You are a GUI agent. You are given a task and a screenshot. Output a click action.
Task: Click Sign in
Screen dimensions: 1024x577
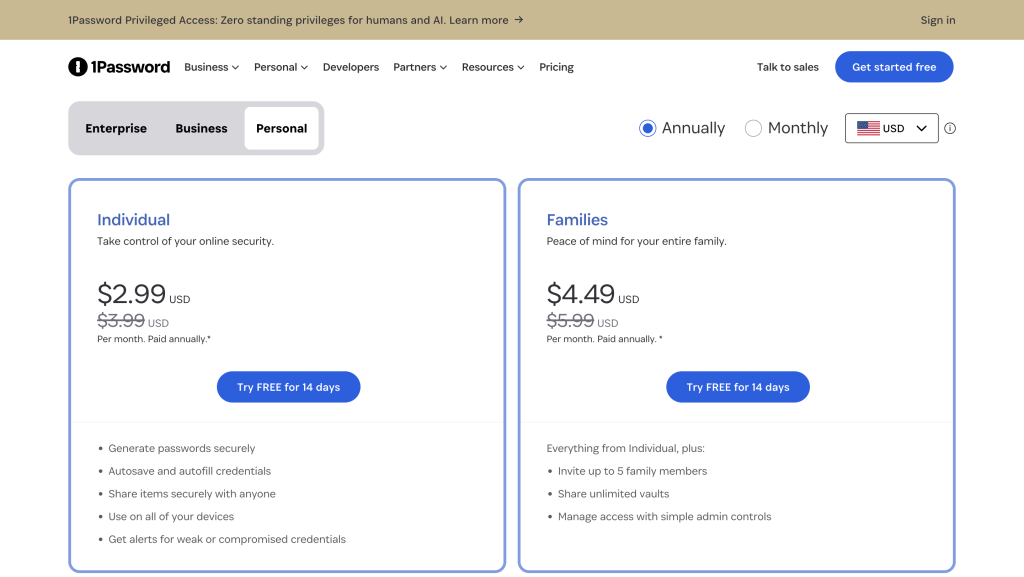point(938,20)
